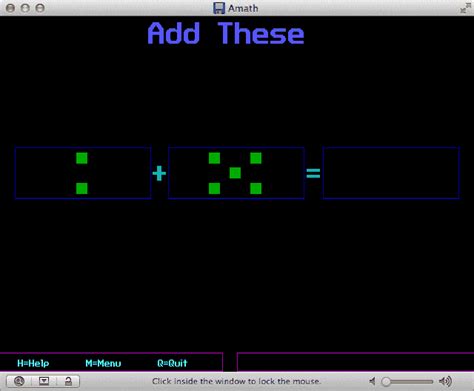Click the Add These heading

coord(226,33)
